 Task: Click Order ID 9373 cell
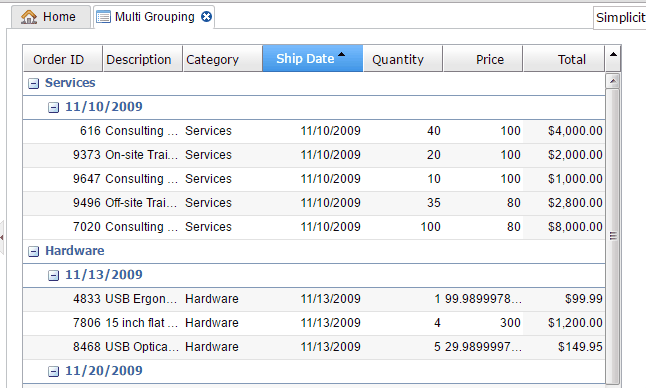[62, 155]
